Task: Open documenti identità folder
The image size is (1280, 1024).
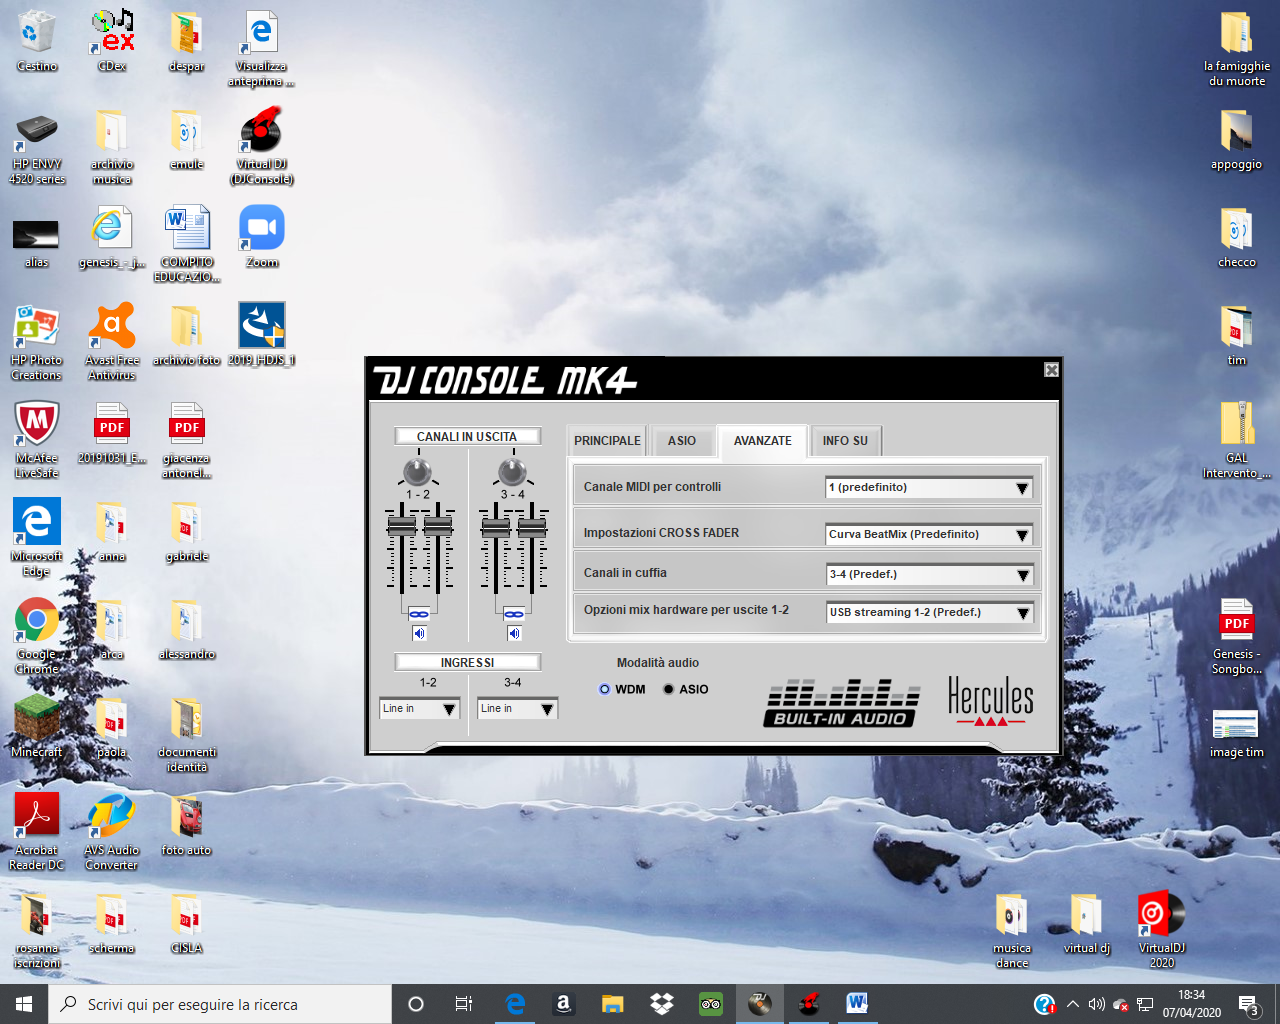Action: coord(187,734)
